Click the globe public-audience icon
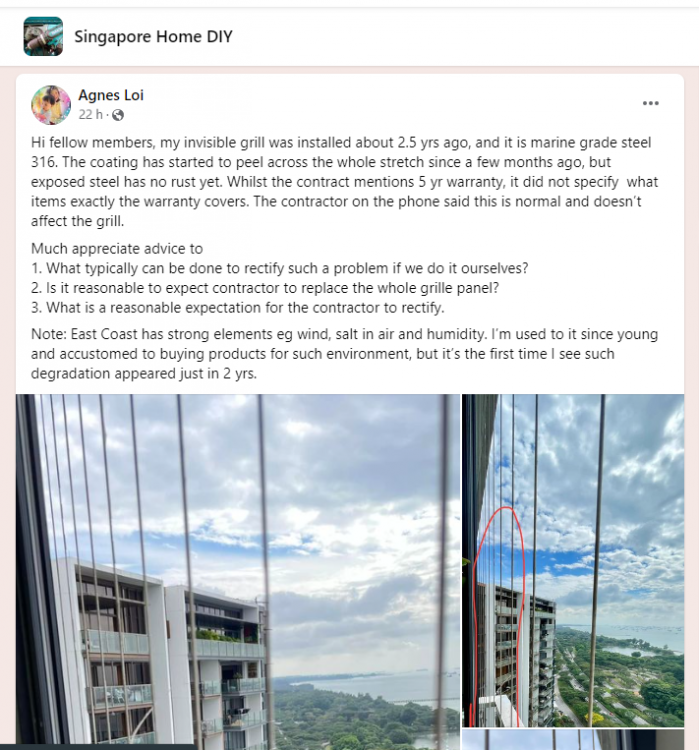The height and width of the screenshot is (750, 699). (x=118, y=115)
